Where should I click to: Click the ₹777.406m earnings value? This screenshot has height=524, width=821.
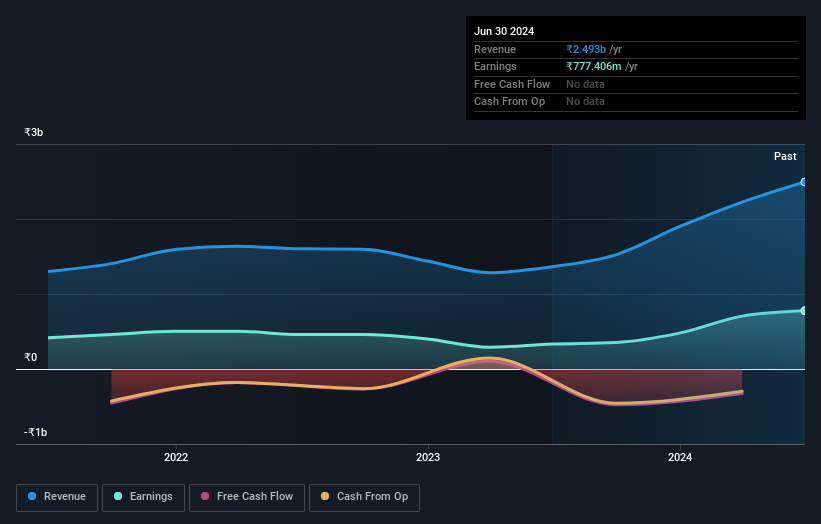click(594, 66)
